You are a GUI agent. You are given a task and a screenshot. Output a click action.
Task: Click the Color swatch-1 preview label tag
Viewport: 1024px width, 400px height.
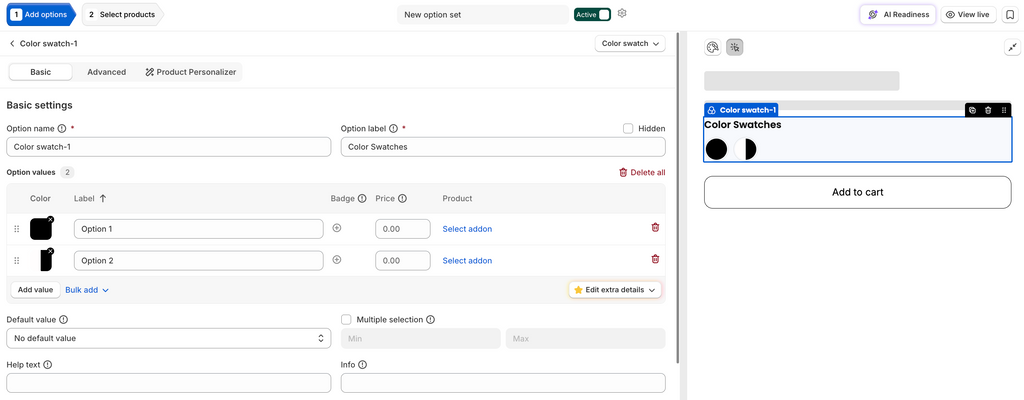(x=741, y=110)
